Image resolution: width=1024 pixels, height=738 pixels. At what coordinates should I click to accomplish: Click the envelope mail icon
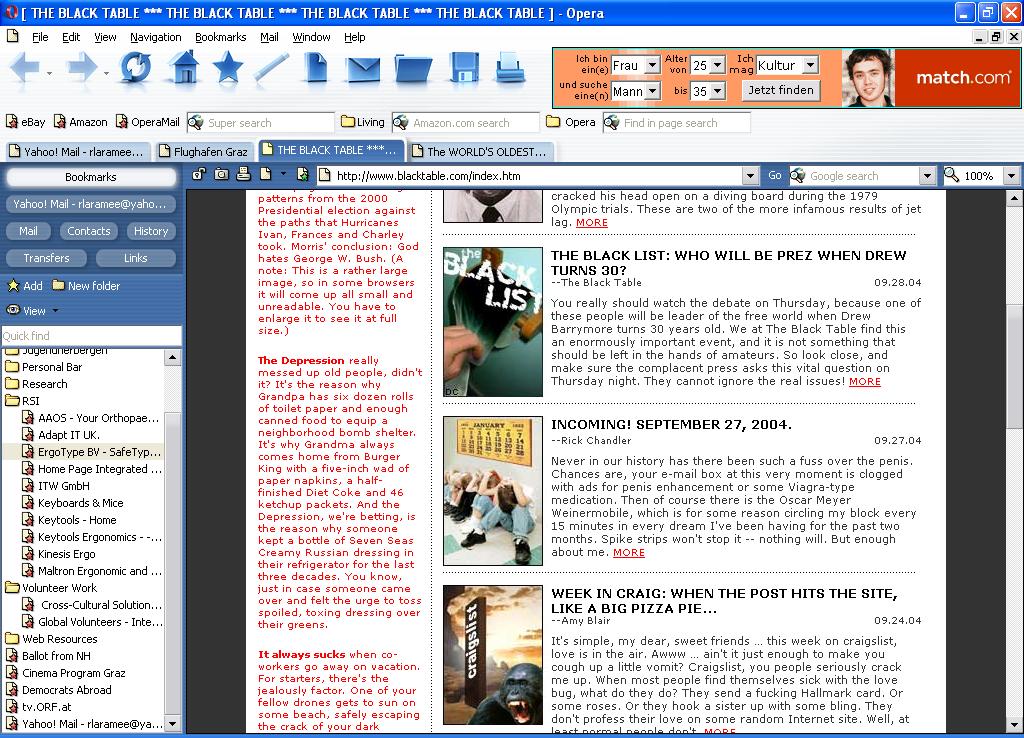(x=363, y=69)
